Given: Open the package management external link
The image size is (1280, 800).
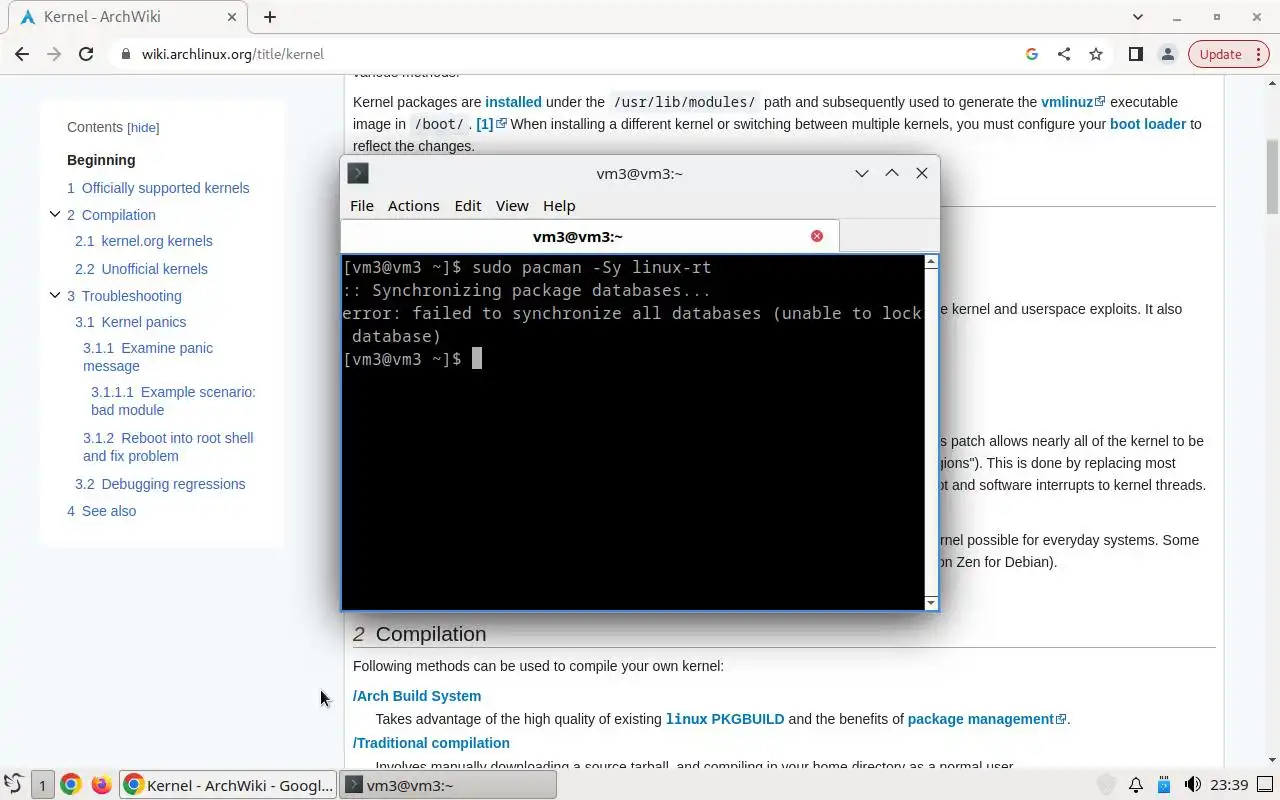Looking at the screenshot, I should pyautogui.click(x=986, y=719).
